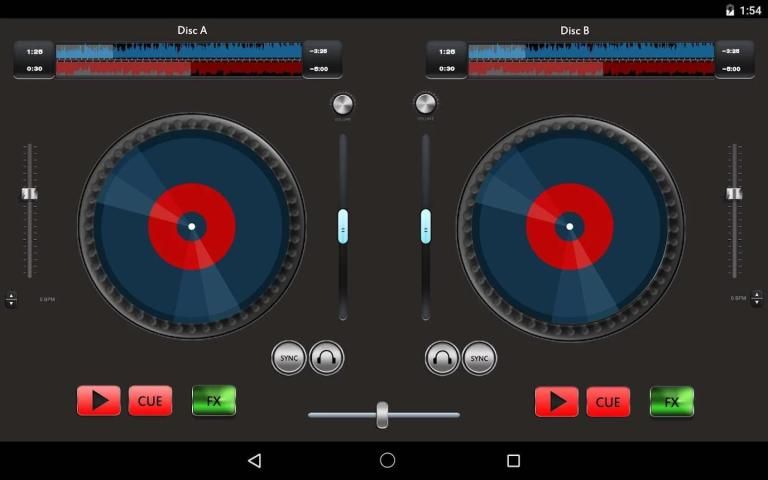Click the Disc A vertical volume fader handle
The width and height of the screenshot is (768, 480).
tap(343, 226)
